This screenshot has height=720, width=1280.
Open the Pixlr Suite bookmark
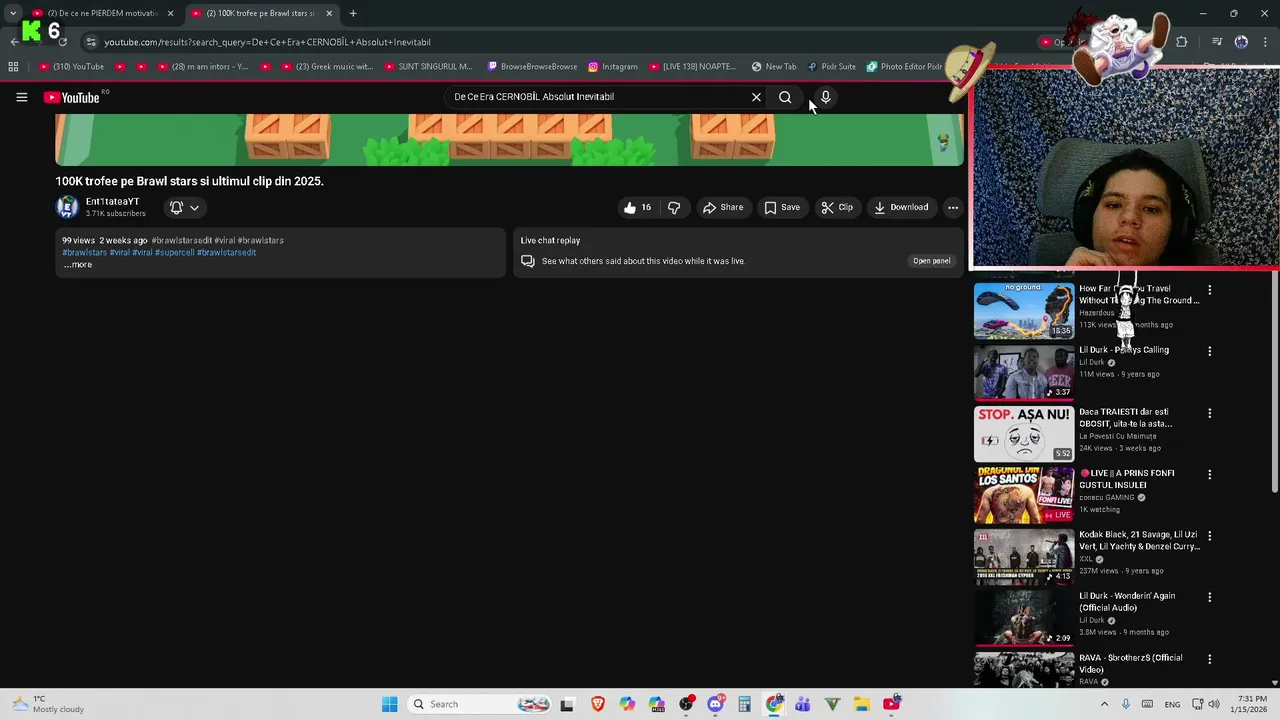tap(831, 67)
